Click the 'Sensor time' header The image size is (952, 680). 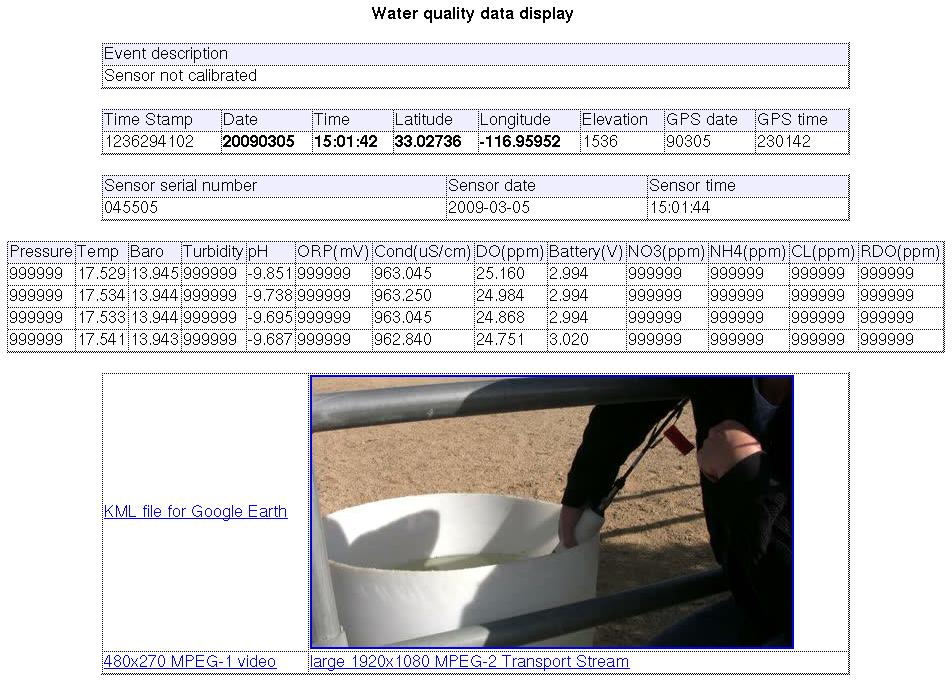[x=747, y=185]
